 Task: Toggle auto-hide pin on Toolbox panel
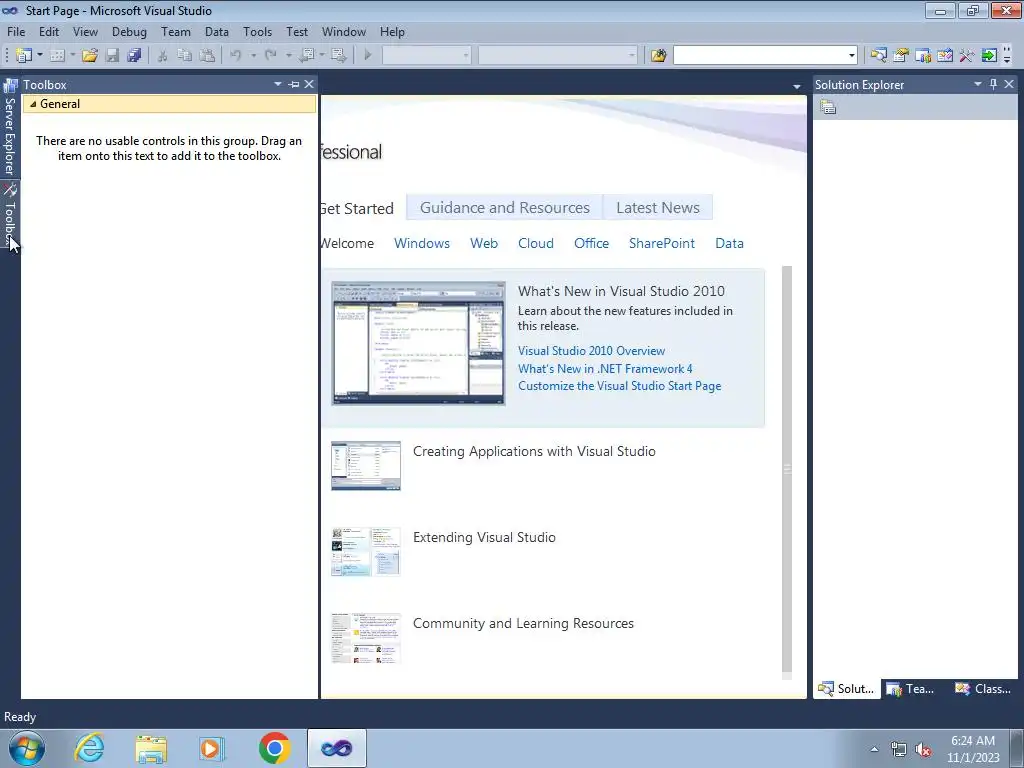(x=294, y=84)
